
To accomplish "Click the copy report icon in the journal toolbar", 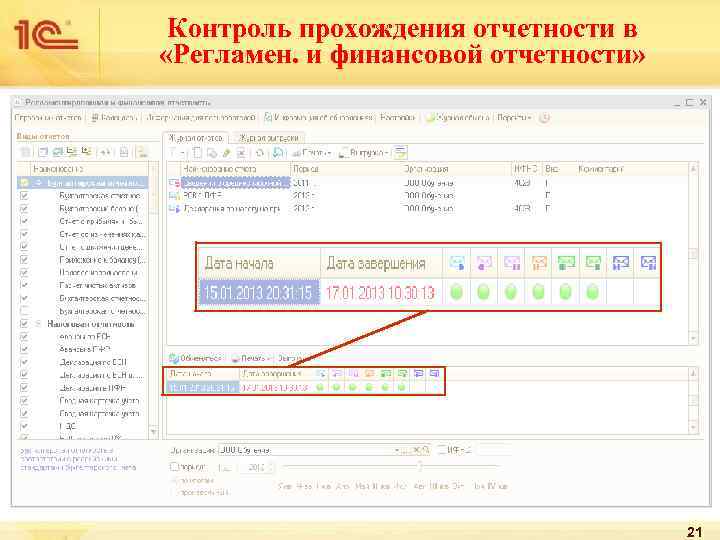I will (212, 152).
